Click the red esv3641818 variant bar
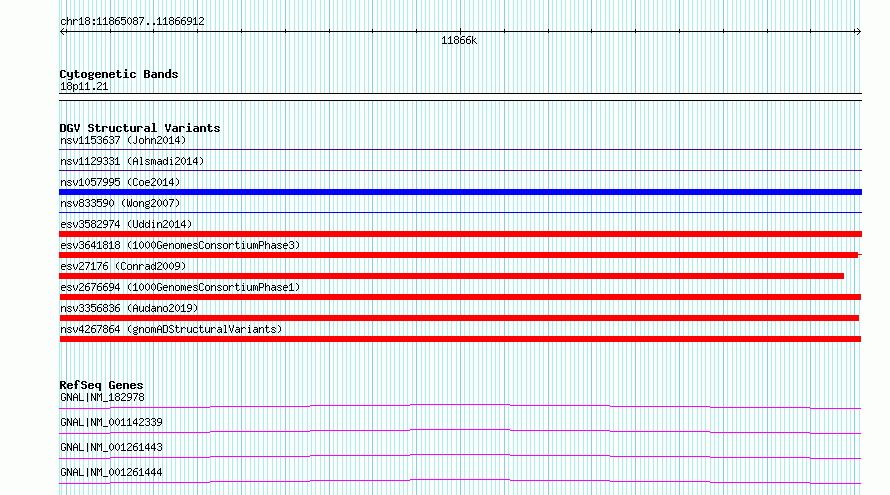The image size is (890, 495). click(x=459, y=255)
